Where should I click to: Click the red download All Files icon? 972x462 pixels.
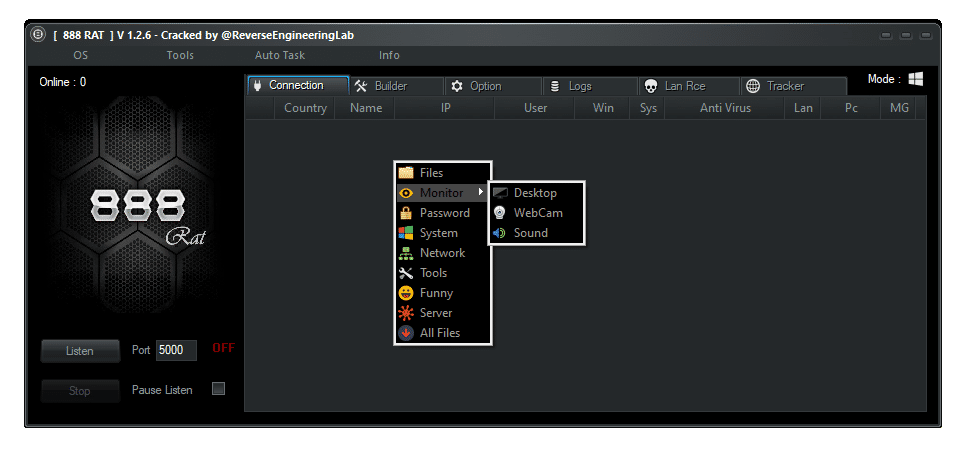pos(406,333)
